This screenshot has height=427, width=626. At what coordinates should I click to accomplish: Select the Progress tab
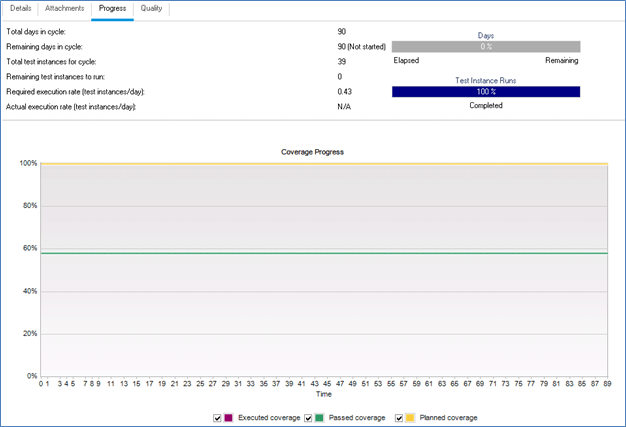coord(112,8)
